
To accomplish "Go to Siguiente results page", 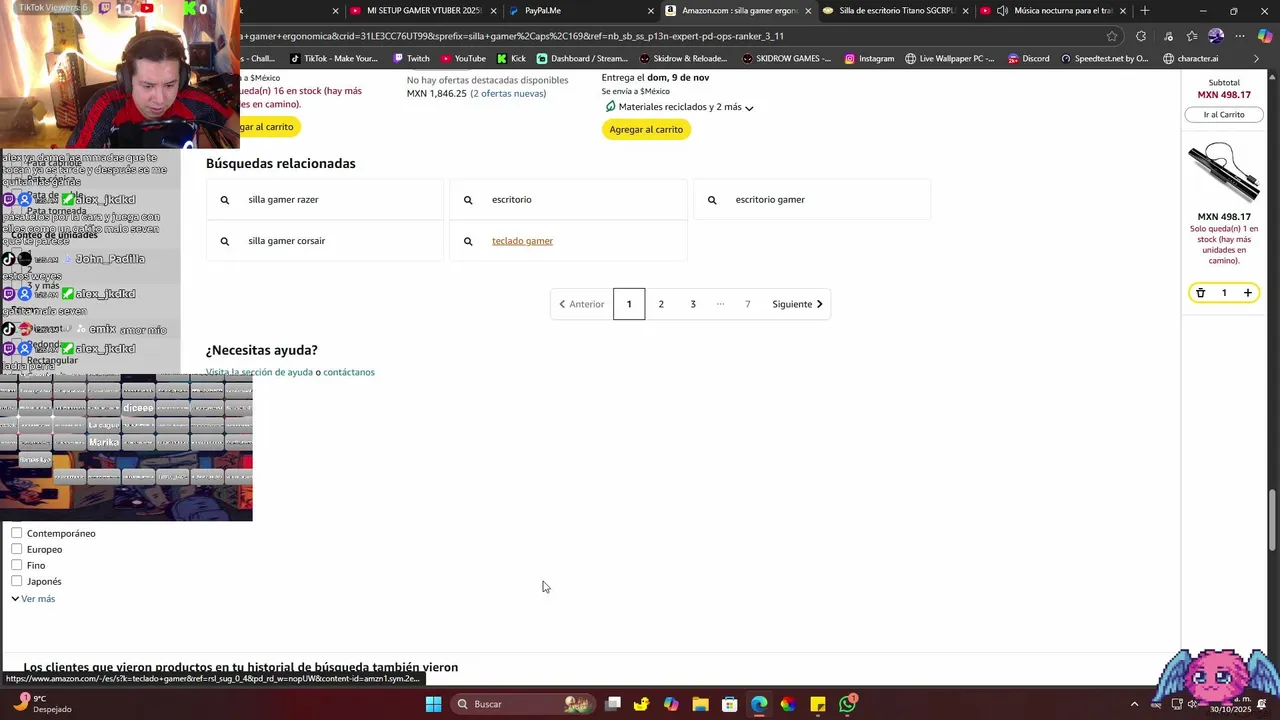I will (x=797, y=304).
